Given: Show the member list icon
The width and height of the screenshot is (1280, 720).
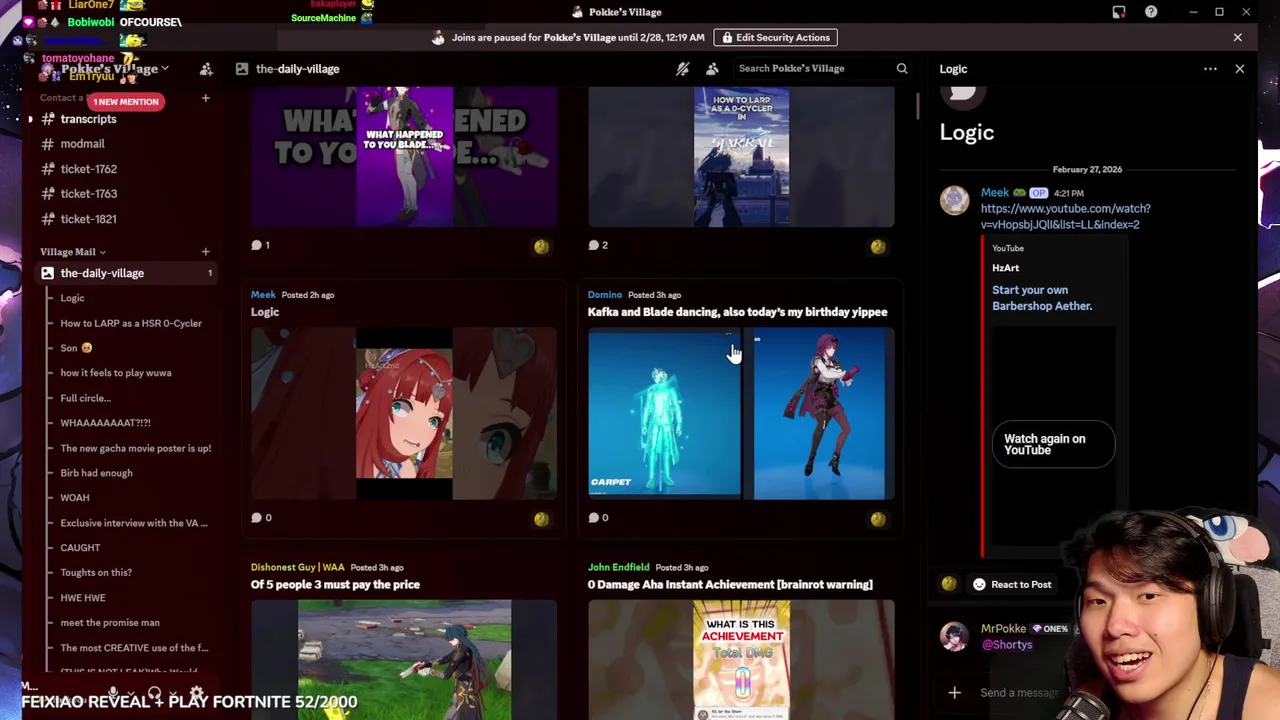Looking at the screenshot, I should click(x=712, y=69).
